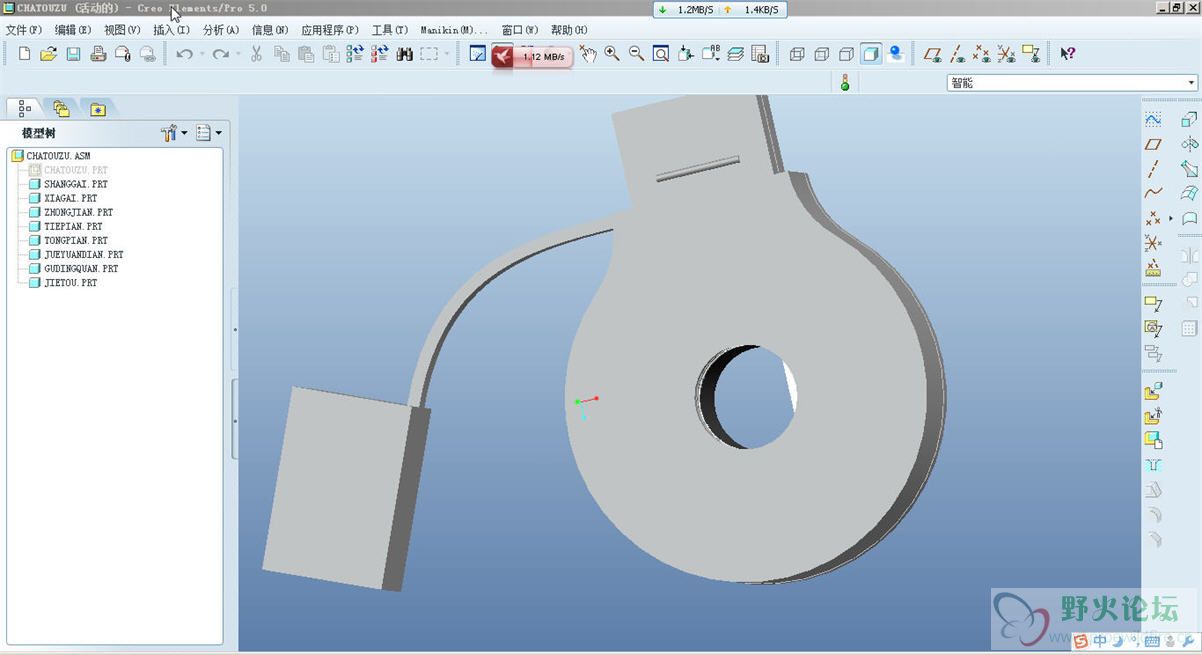Expand the redo history arrow
The height and width of the screenshot is (655, 1202).
click(238, 54)
